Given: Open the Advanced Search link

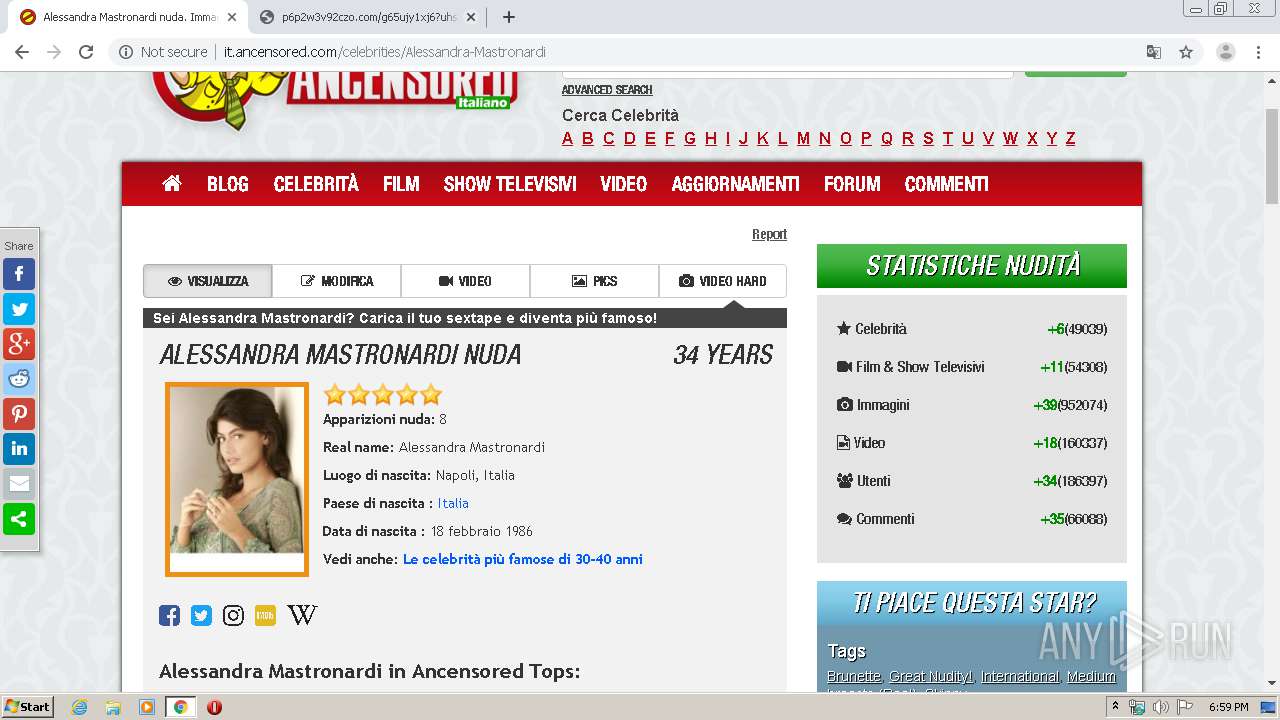Looking at the screenshot, I should coord(607,90).
